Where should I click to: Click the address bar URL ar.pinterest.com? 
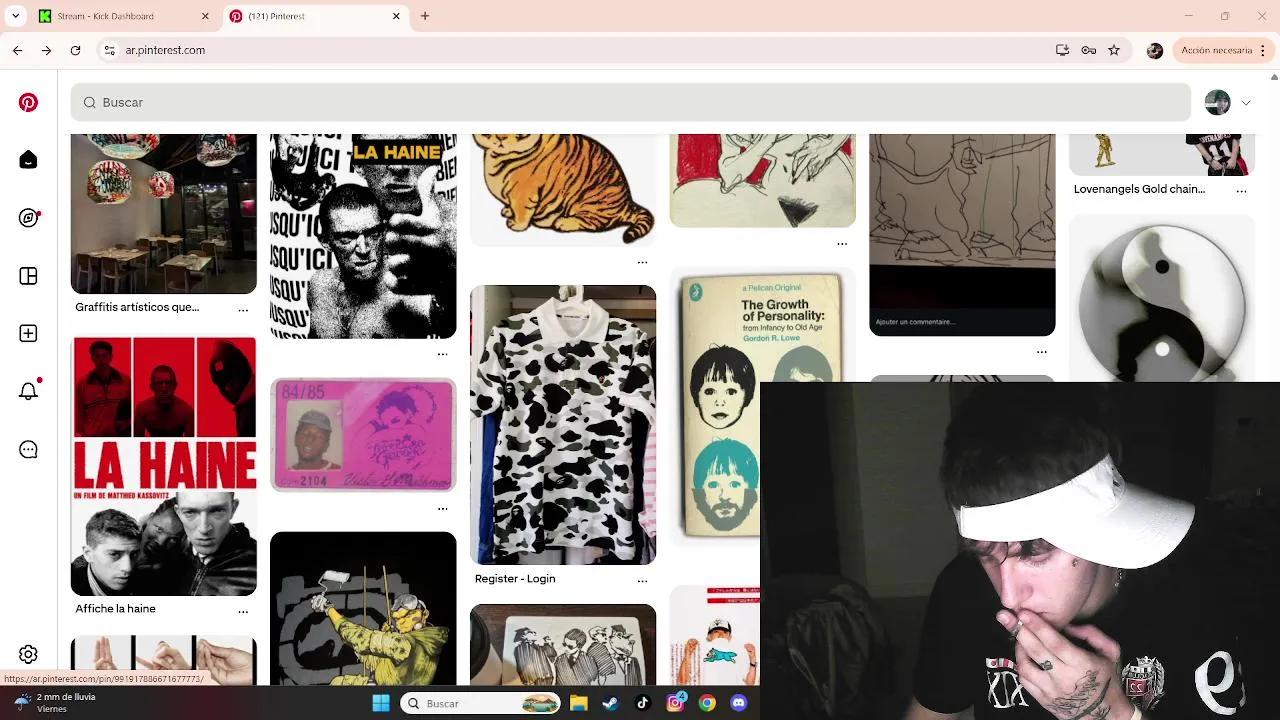(x=165, y=50)
